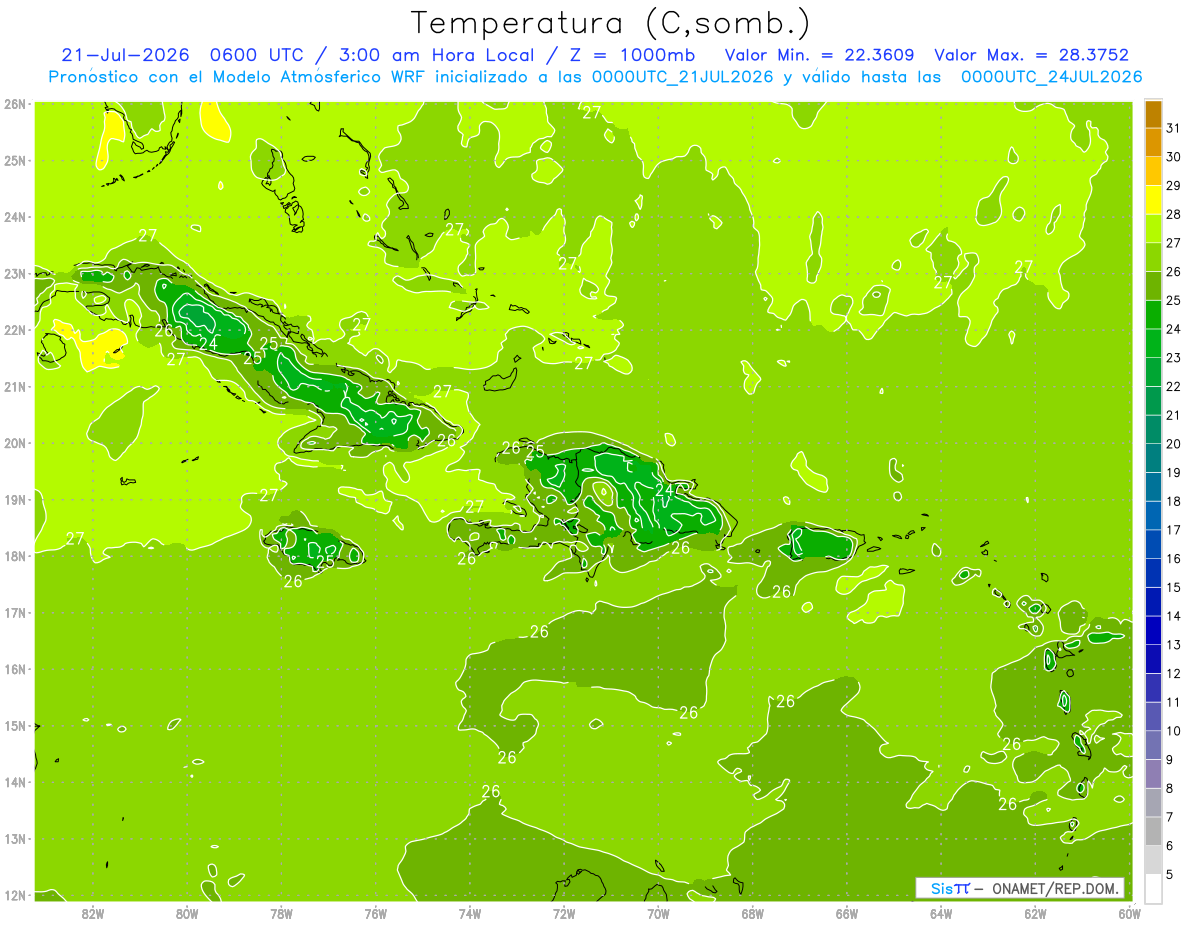Click the colorbar label 31
Image resolution: width=1200 pixels, height=927 pixels.
pyautogui.click(x=1173, y=129)
